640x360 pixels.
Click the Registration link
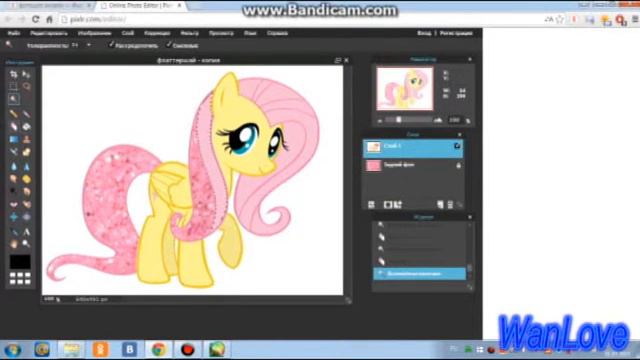(x=456, y=33)
